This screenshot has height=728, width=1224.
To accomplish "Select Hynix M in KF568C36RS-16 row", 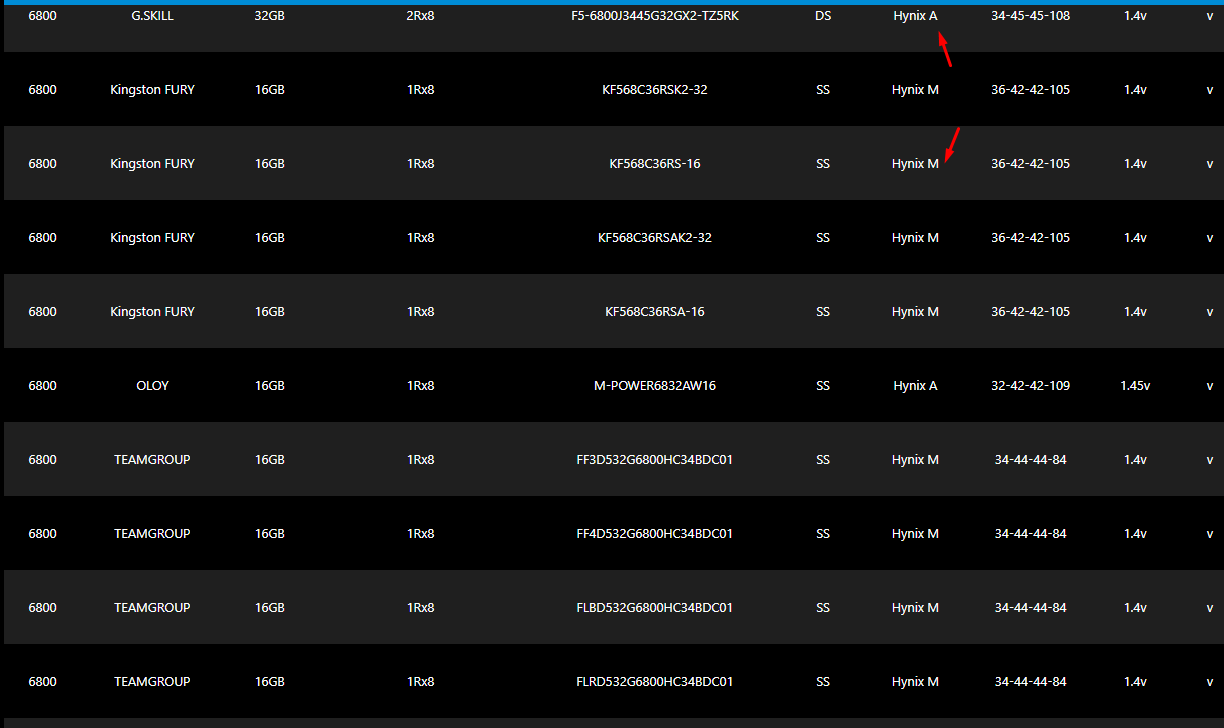I will coord(915,164).
